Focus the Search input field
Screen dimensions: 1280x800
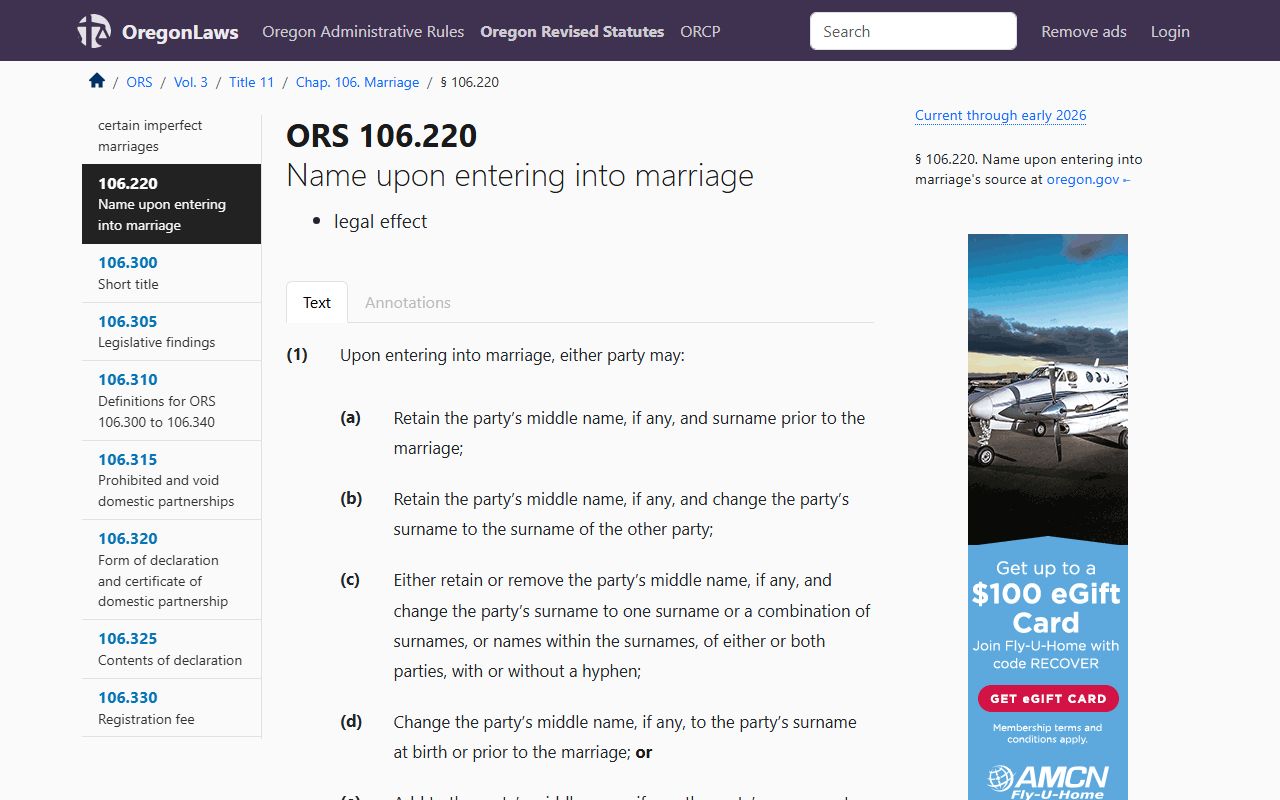[913, 31]
